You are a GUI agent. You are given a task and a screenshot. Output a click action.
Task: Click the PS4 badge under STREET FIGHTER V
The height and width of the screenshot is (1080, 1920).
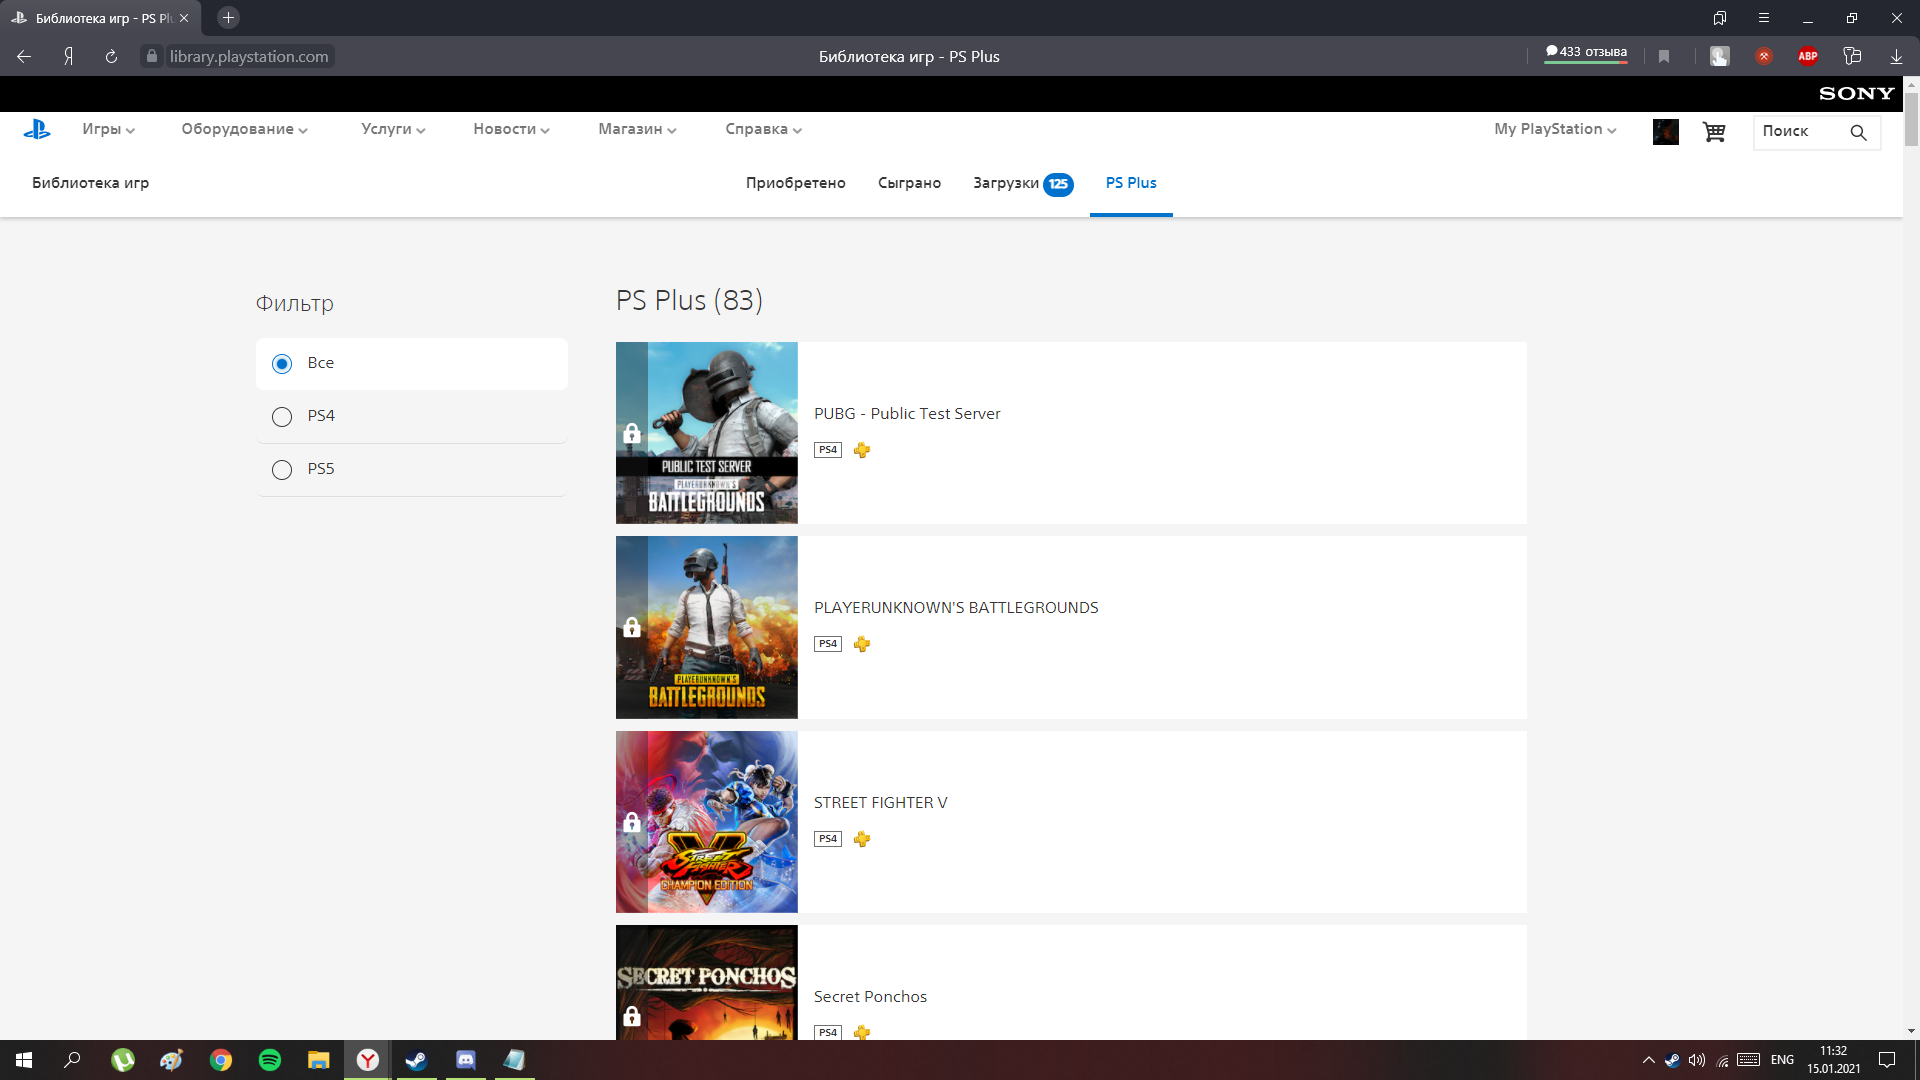828,839
